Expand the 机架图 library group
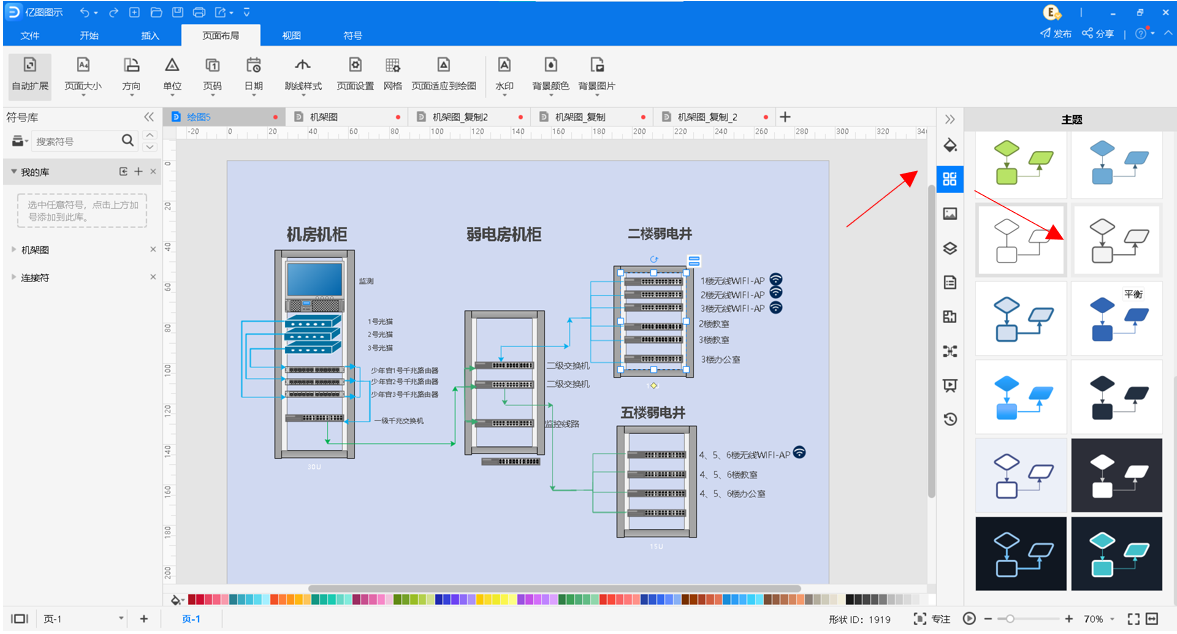Image resolution: width=1177 pixels, height=634 pixels. 13,249
